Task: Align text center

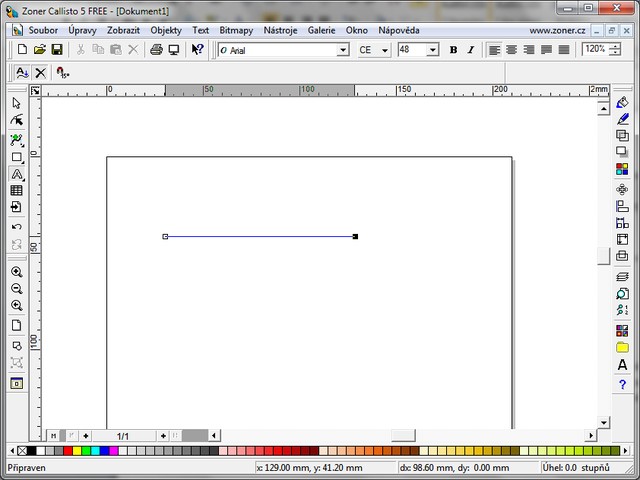Action: point(511,50)
